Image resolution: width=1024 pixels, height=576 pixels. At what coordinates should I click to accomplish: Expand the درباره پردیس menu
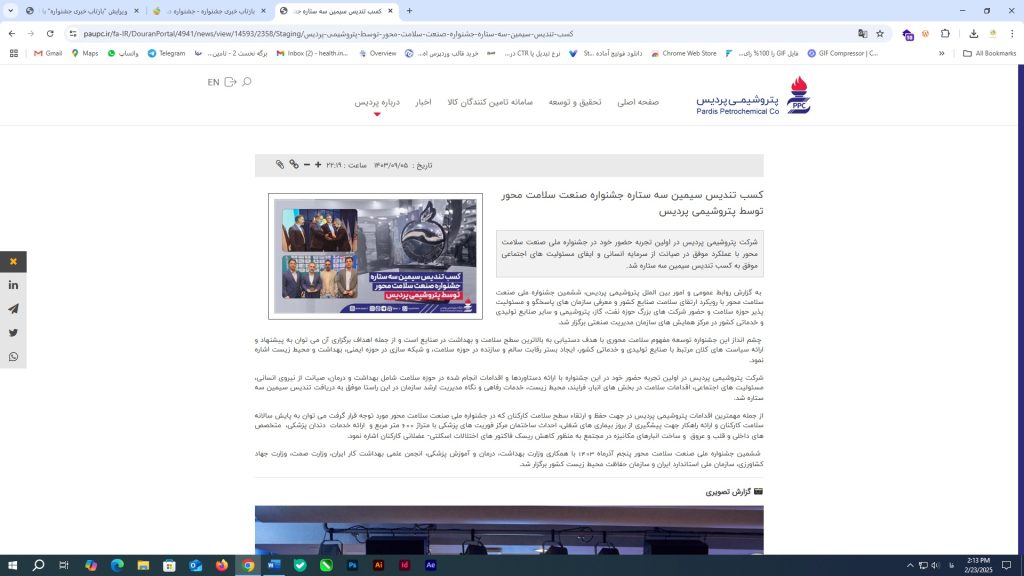(377, 102)
